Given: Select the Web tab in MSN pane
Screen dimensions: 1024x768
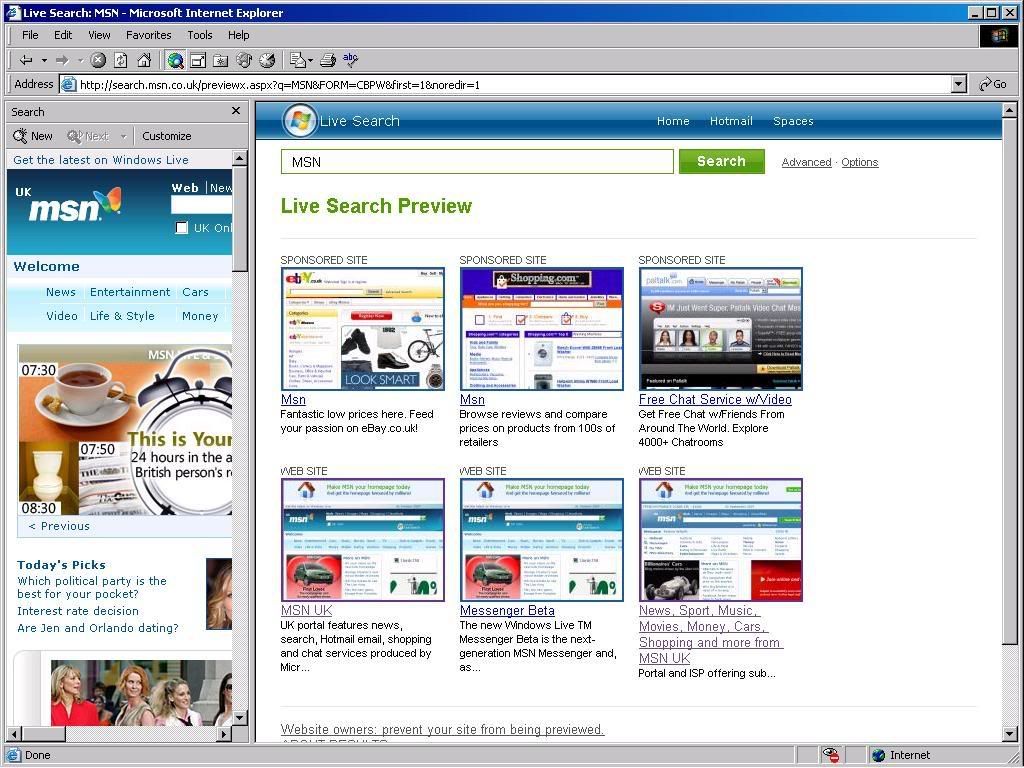Looking at the screenshot, I should (x=185, y=188).
